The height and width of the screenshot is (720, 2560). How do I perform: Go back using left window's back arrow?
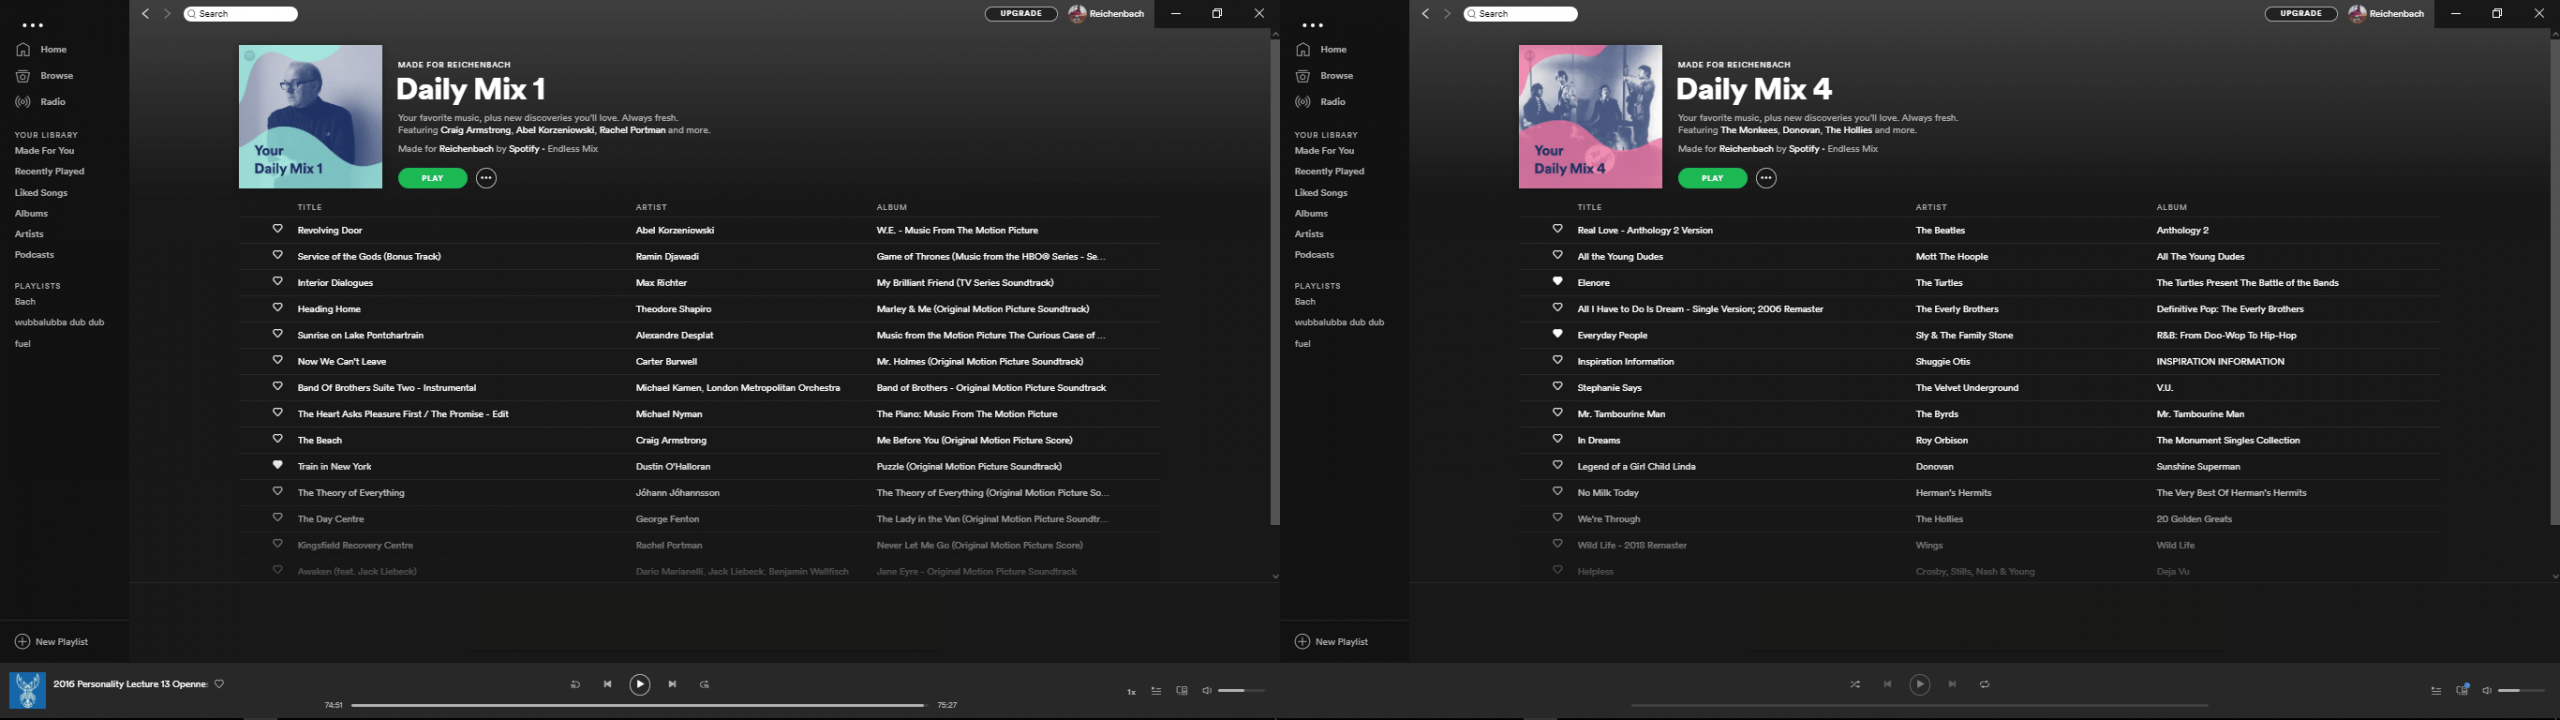(x=145, y=14)
